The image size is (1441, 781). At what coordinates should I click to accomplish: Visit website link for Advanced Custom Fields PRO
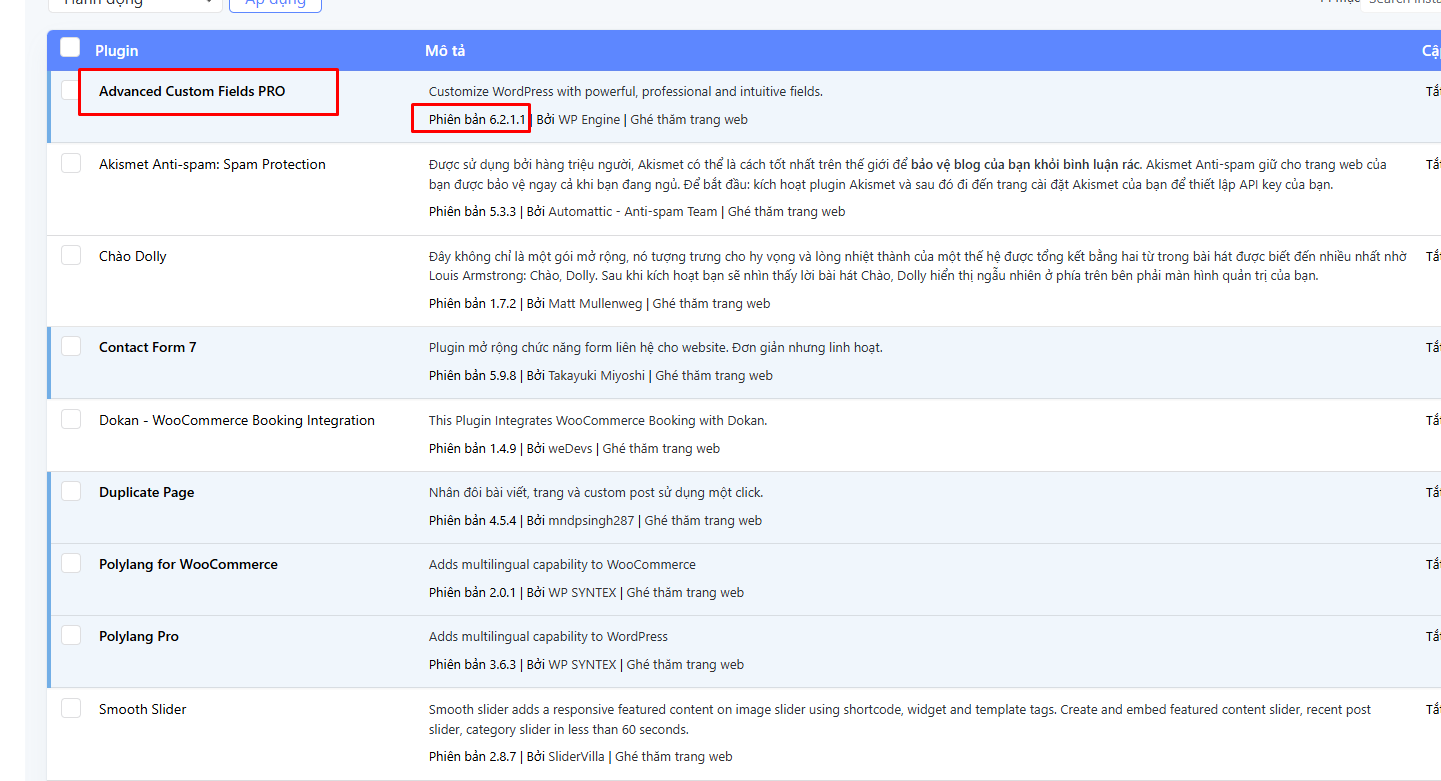click(689, 120)
